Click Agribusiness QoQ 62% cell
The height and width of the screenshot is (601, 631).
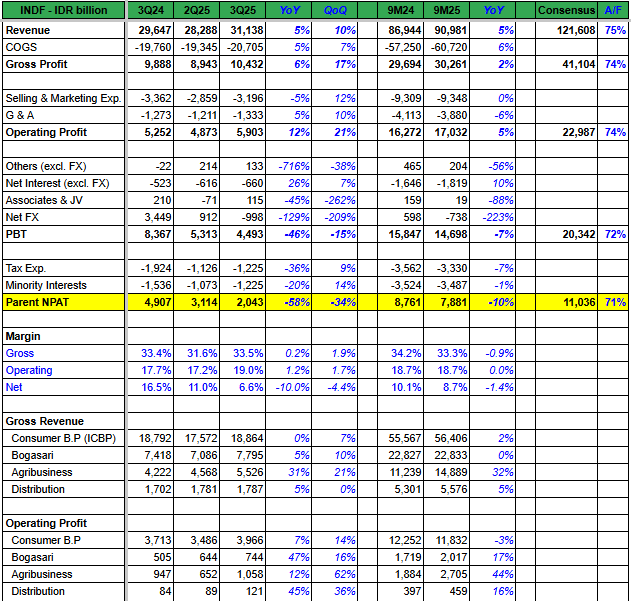[344, 574]
